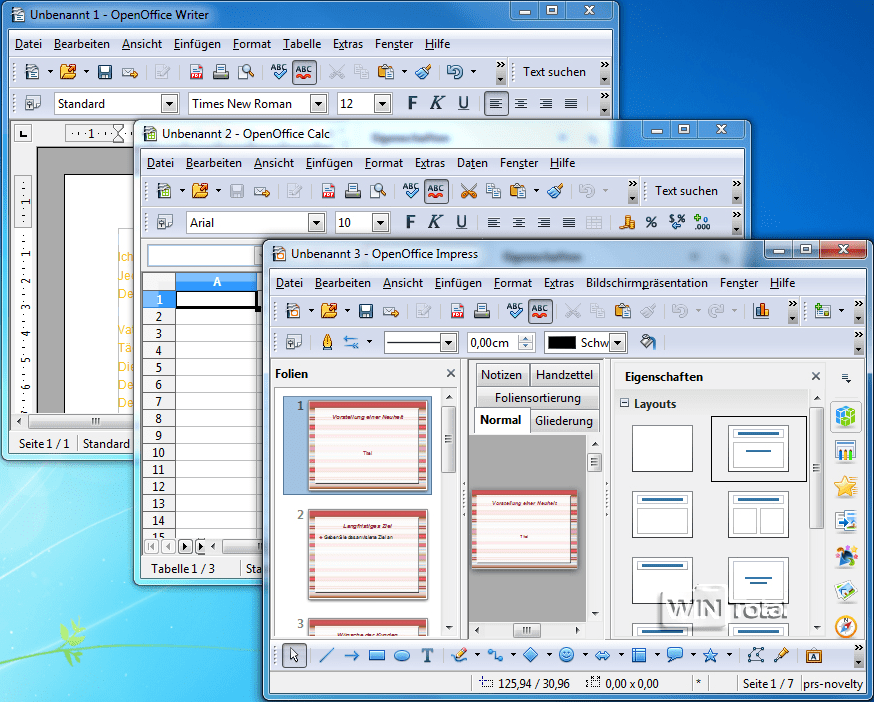This screenshot has width=874, height=702.
Task: Export as PDF in the Writer window
Action: [196, 72]
